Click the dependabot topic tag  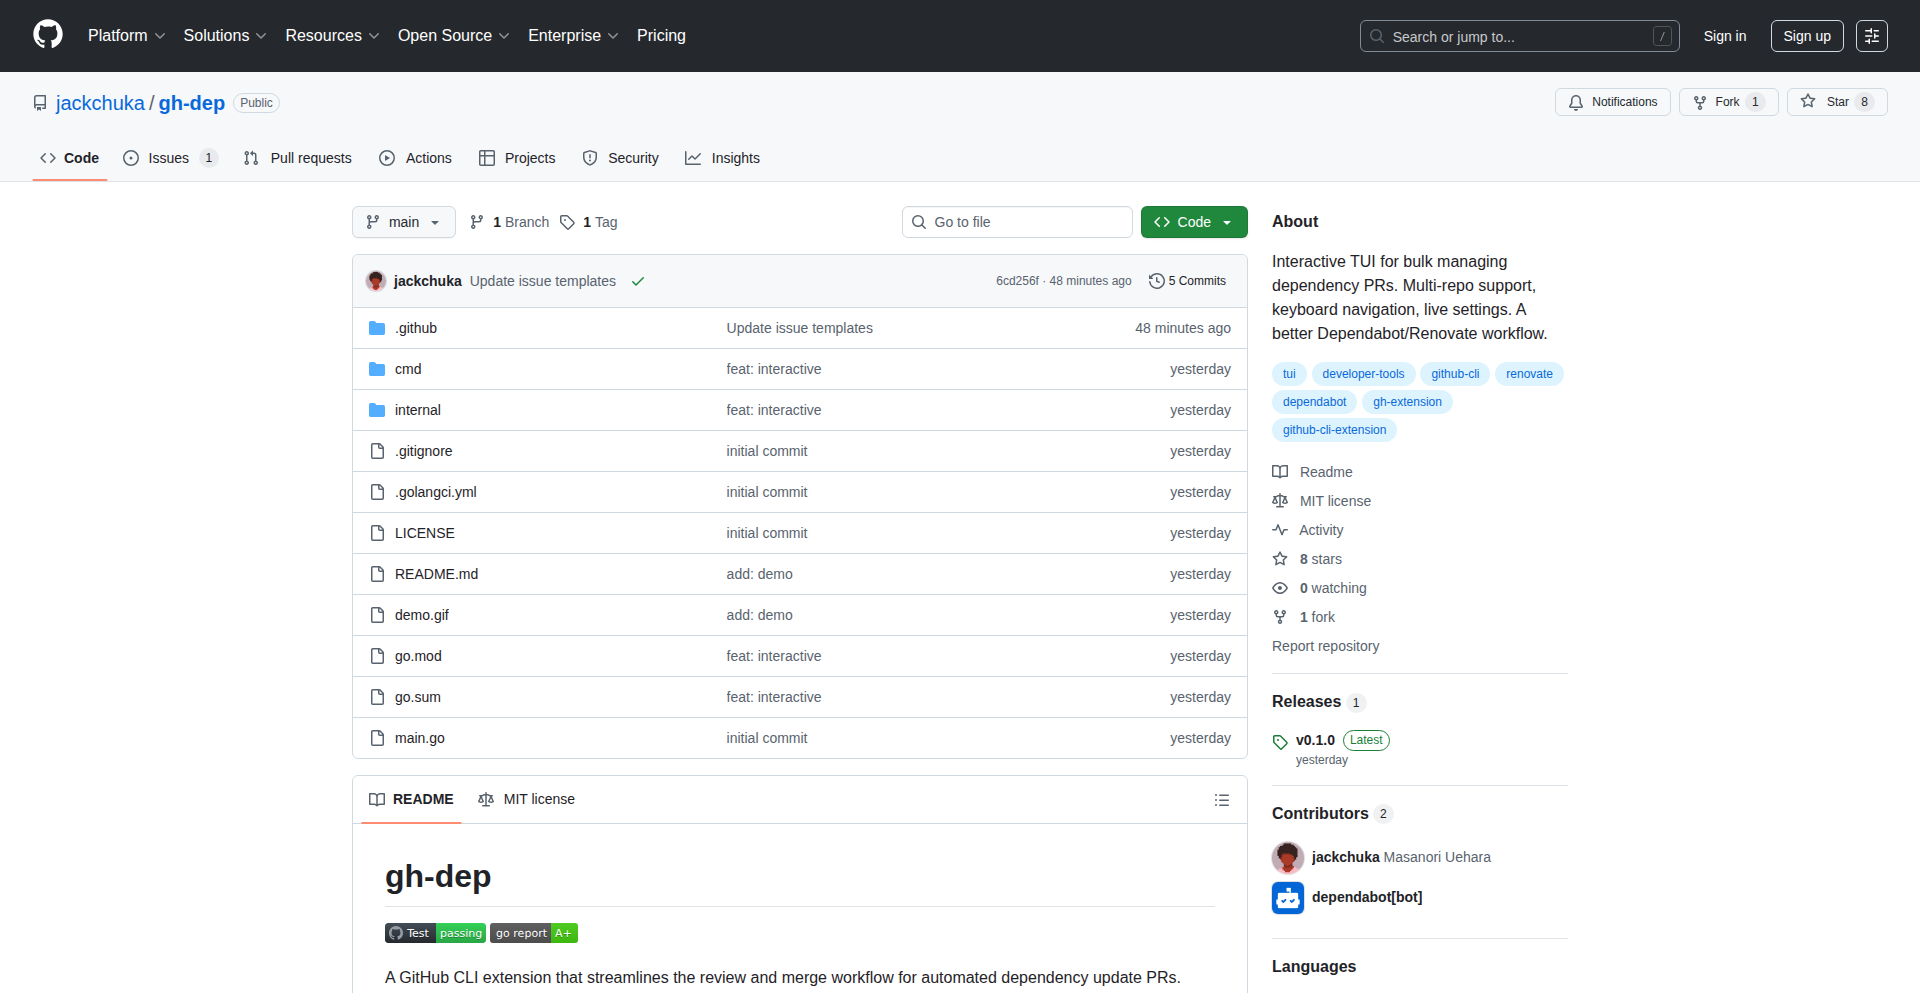1314,402
